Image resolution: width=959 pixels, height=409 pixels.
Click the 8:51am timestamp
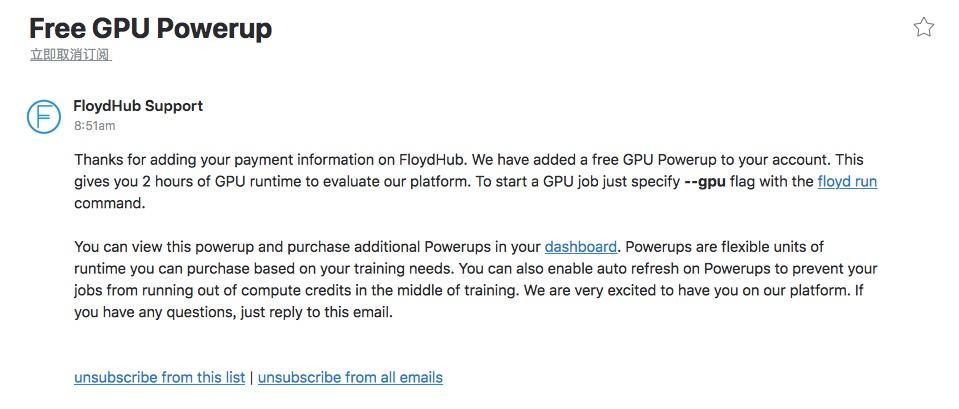click(x=94, y=126)
